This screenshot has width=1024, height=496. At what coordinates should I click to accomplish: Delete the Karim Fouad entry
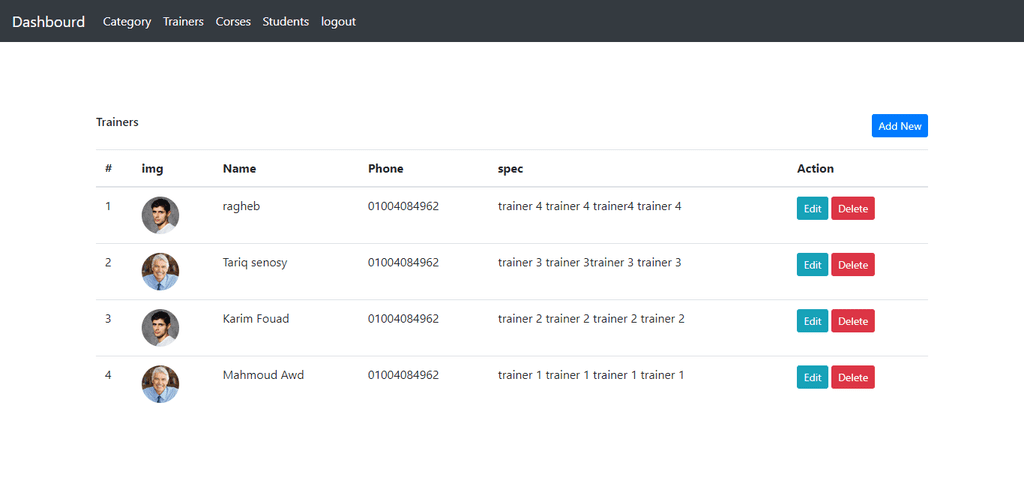tap(853, 321)
